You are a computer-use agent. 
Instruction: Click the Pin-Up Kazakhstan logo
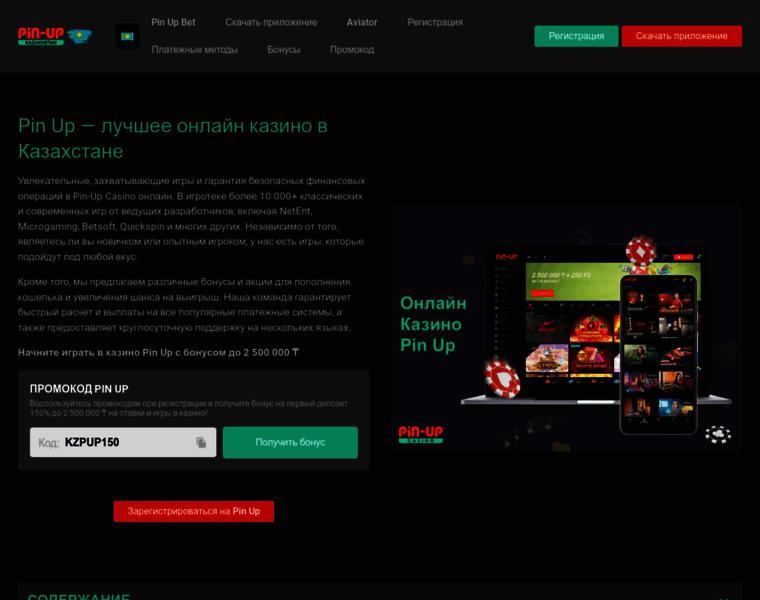[54, 36]
